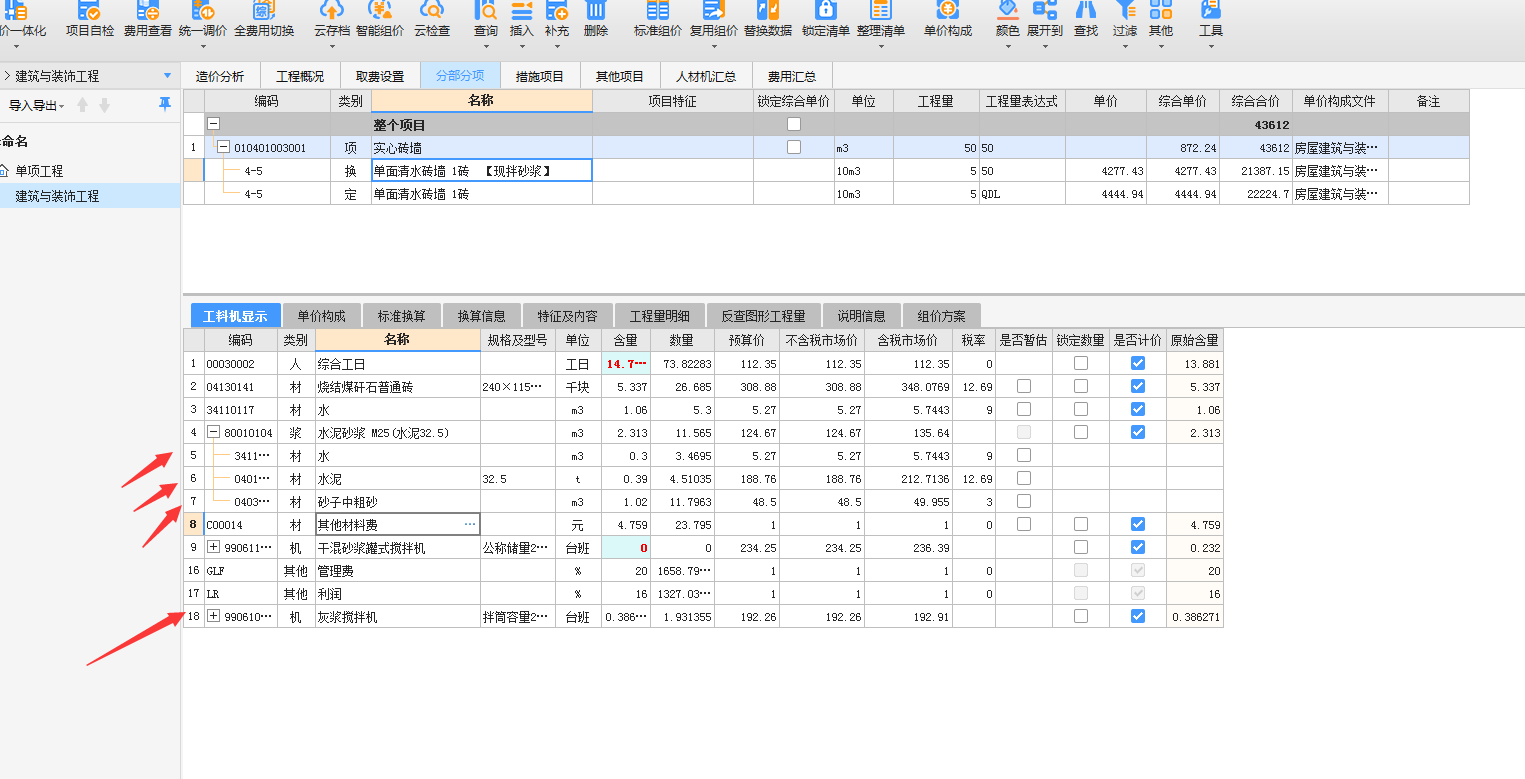This screenshot has height=779, width=1525.
Task: Click 单面清水砖墙 1砖【现拌砂浆】 name cell
Action: [x=481, y=170]
